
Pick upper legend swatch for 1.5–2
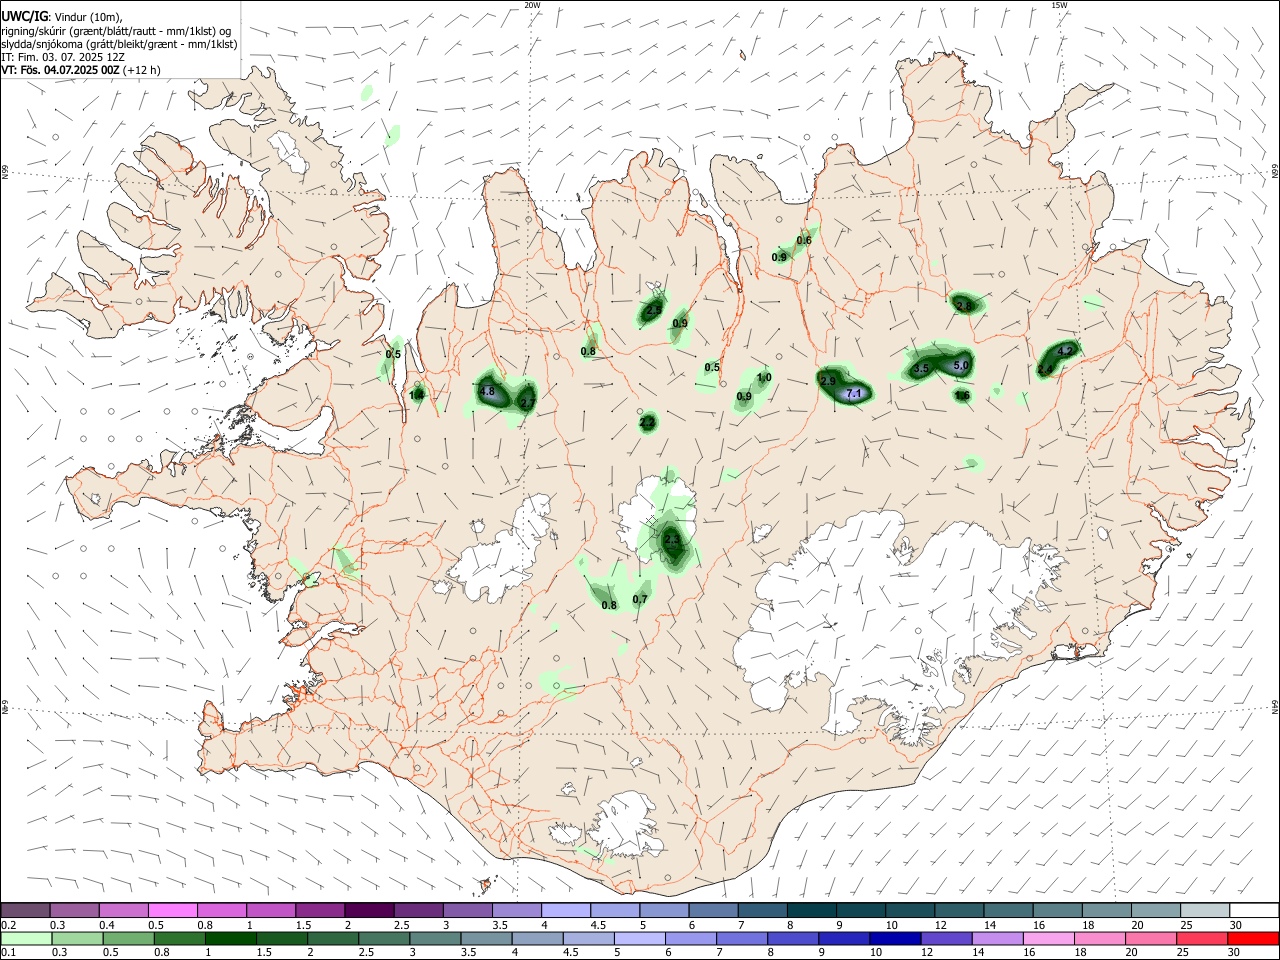click(319, 910)
